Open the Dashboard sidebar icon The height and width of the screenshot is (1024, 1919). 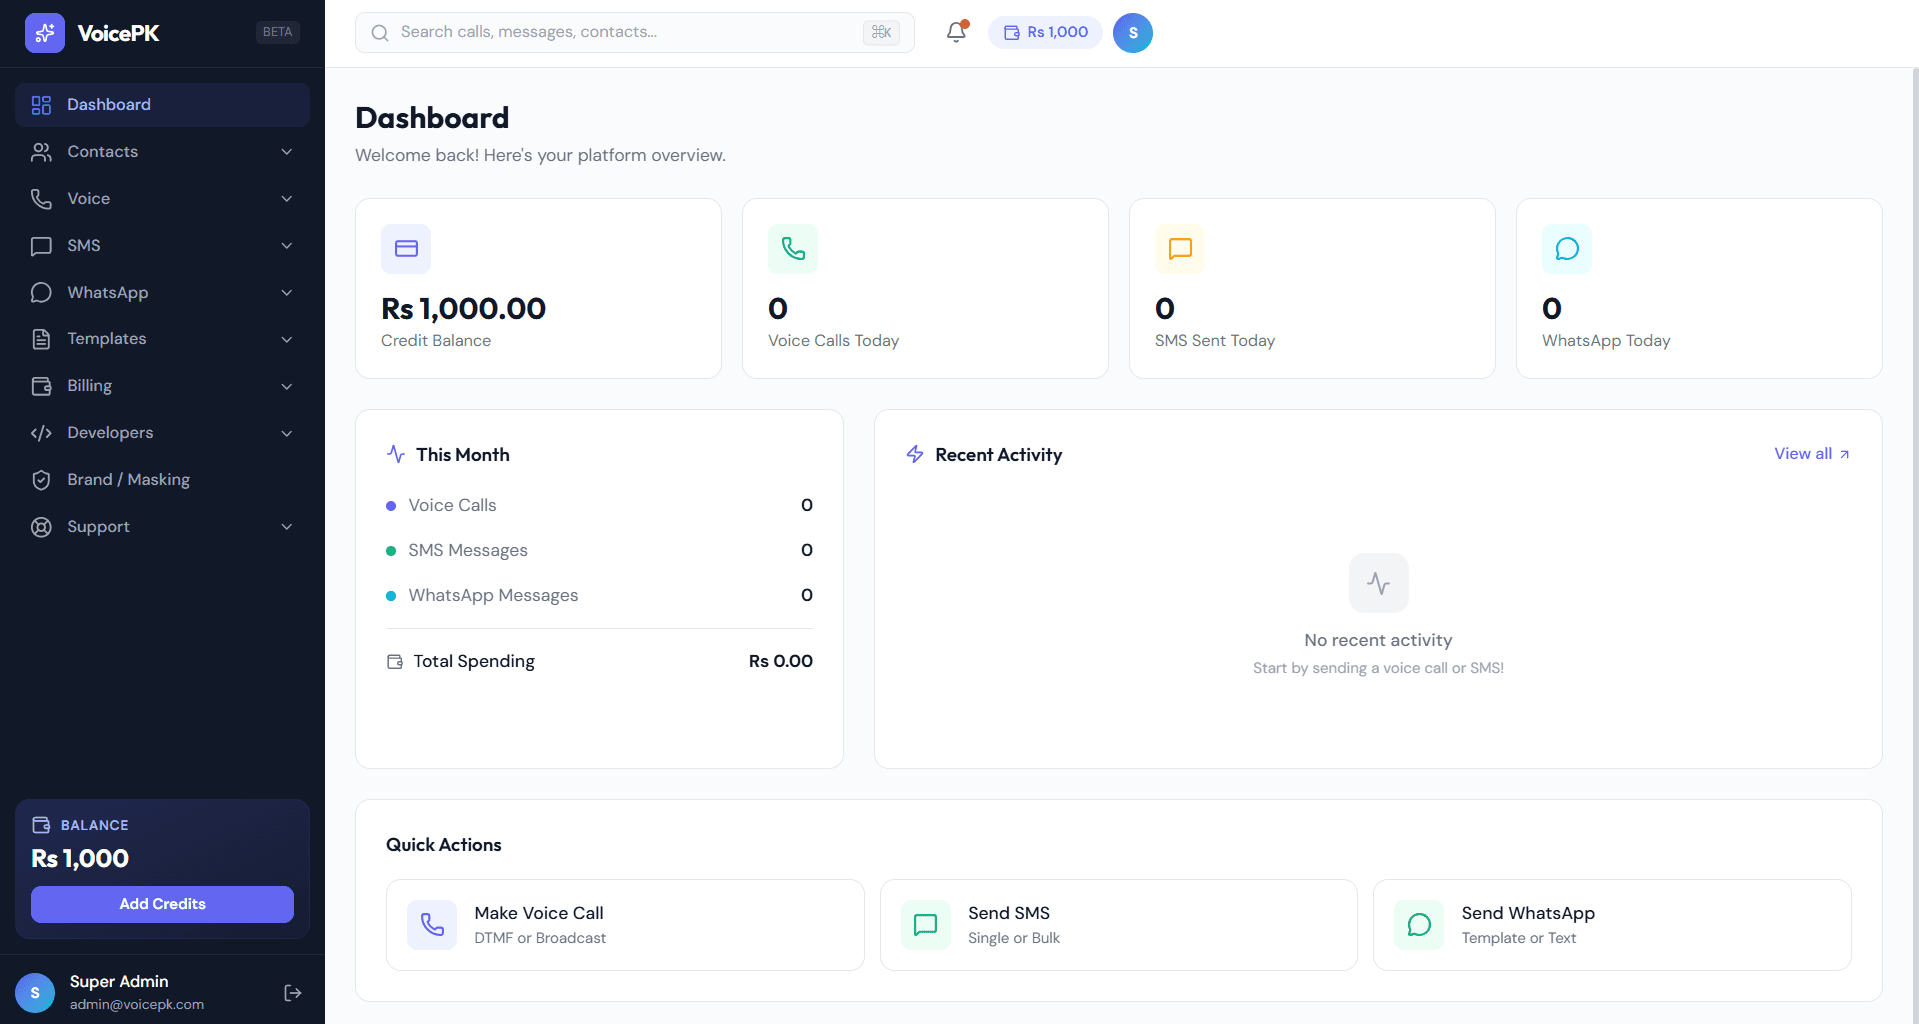pyautogui.click(x=40, y=104)
